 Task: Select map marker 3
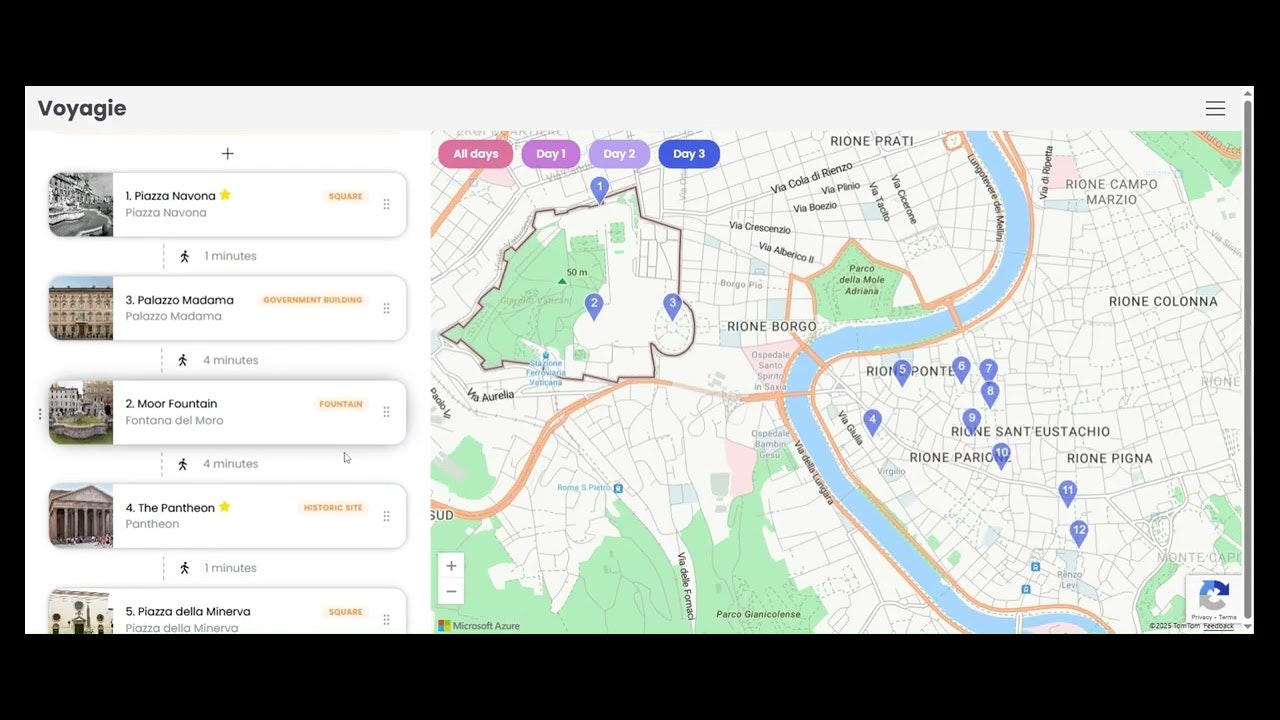pyautogui.click(x=672, y=306)
